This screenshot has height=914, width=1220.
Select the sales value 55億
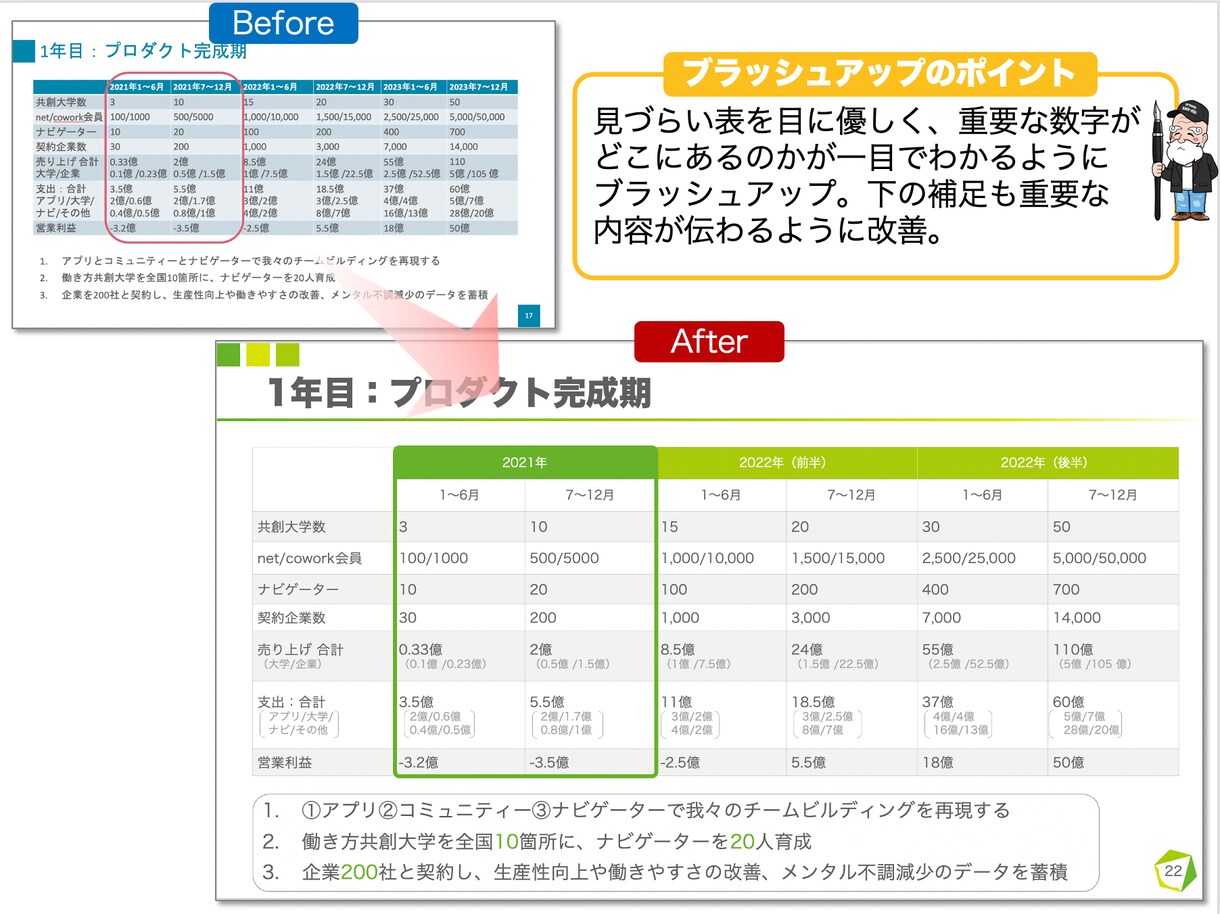tap(937, 650)
